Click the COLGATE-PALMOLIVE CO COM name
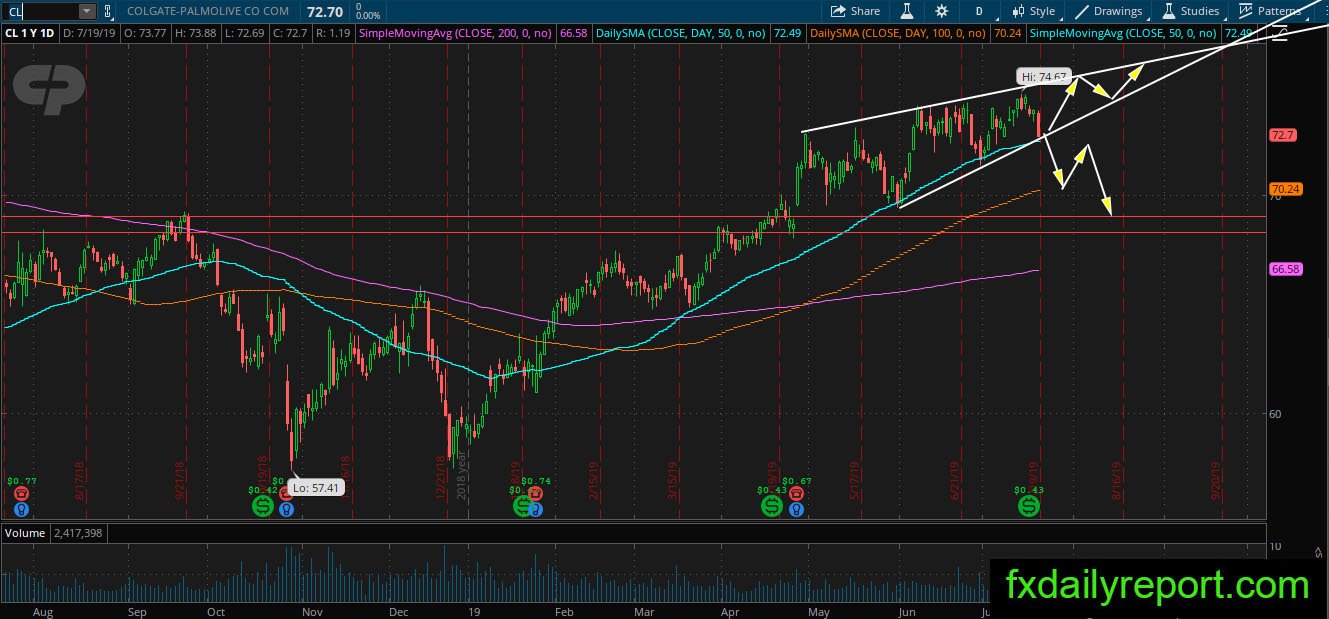The height and width of the screenshot is (619, 1329). (x=208, y=11)
